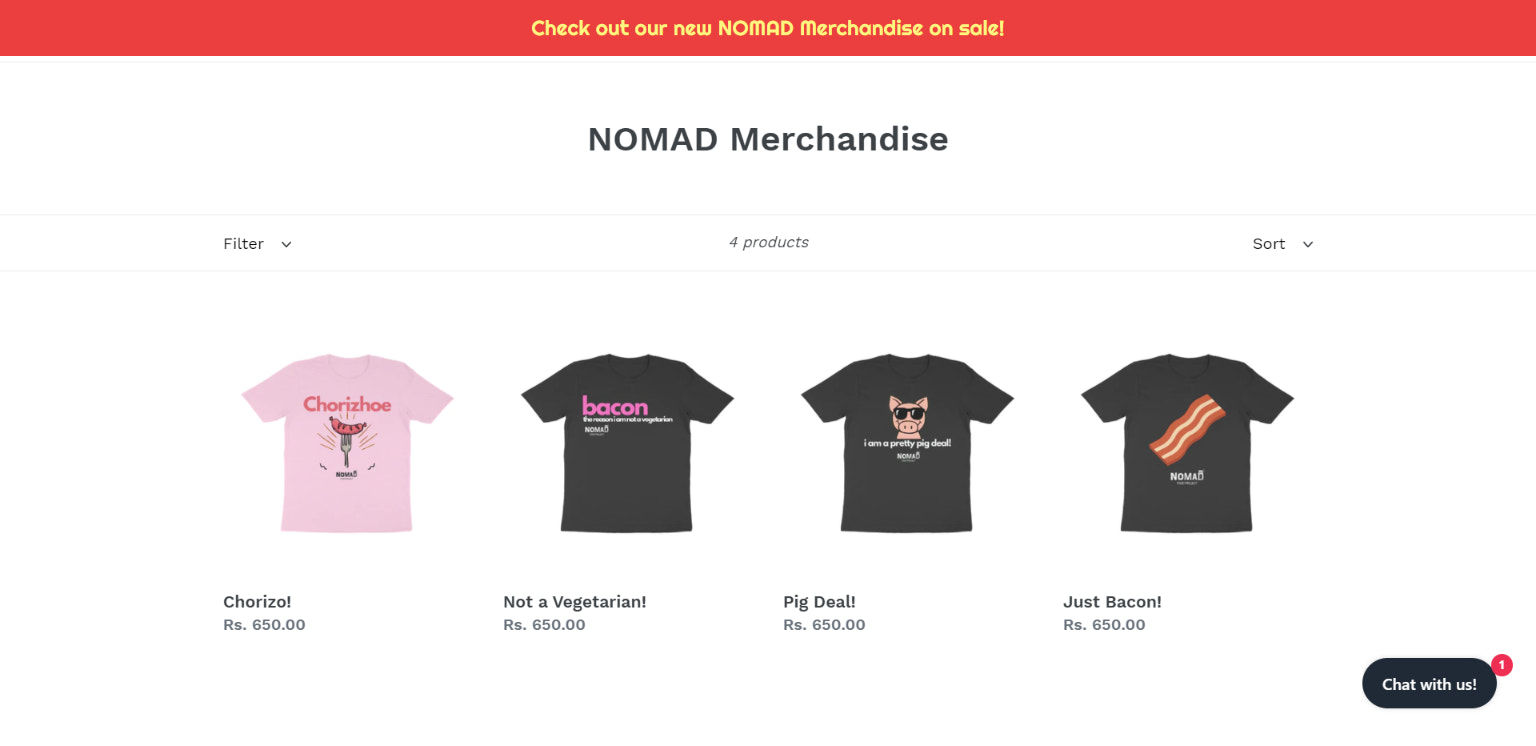
Task: Open the Just Bacon! product title link
Action: point(1112,602)
